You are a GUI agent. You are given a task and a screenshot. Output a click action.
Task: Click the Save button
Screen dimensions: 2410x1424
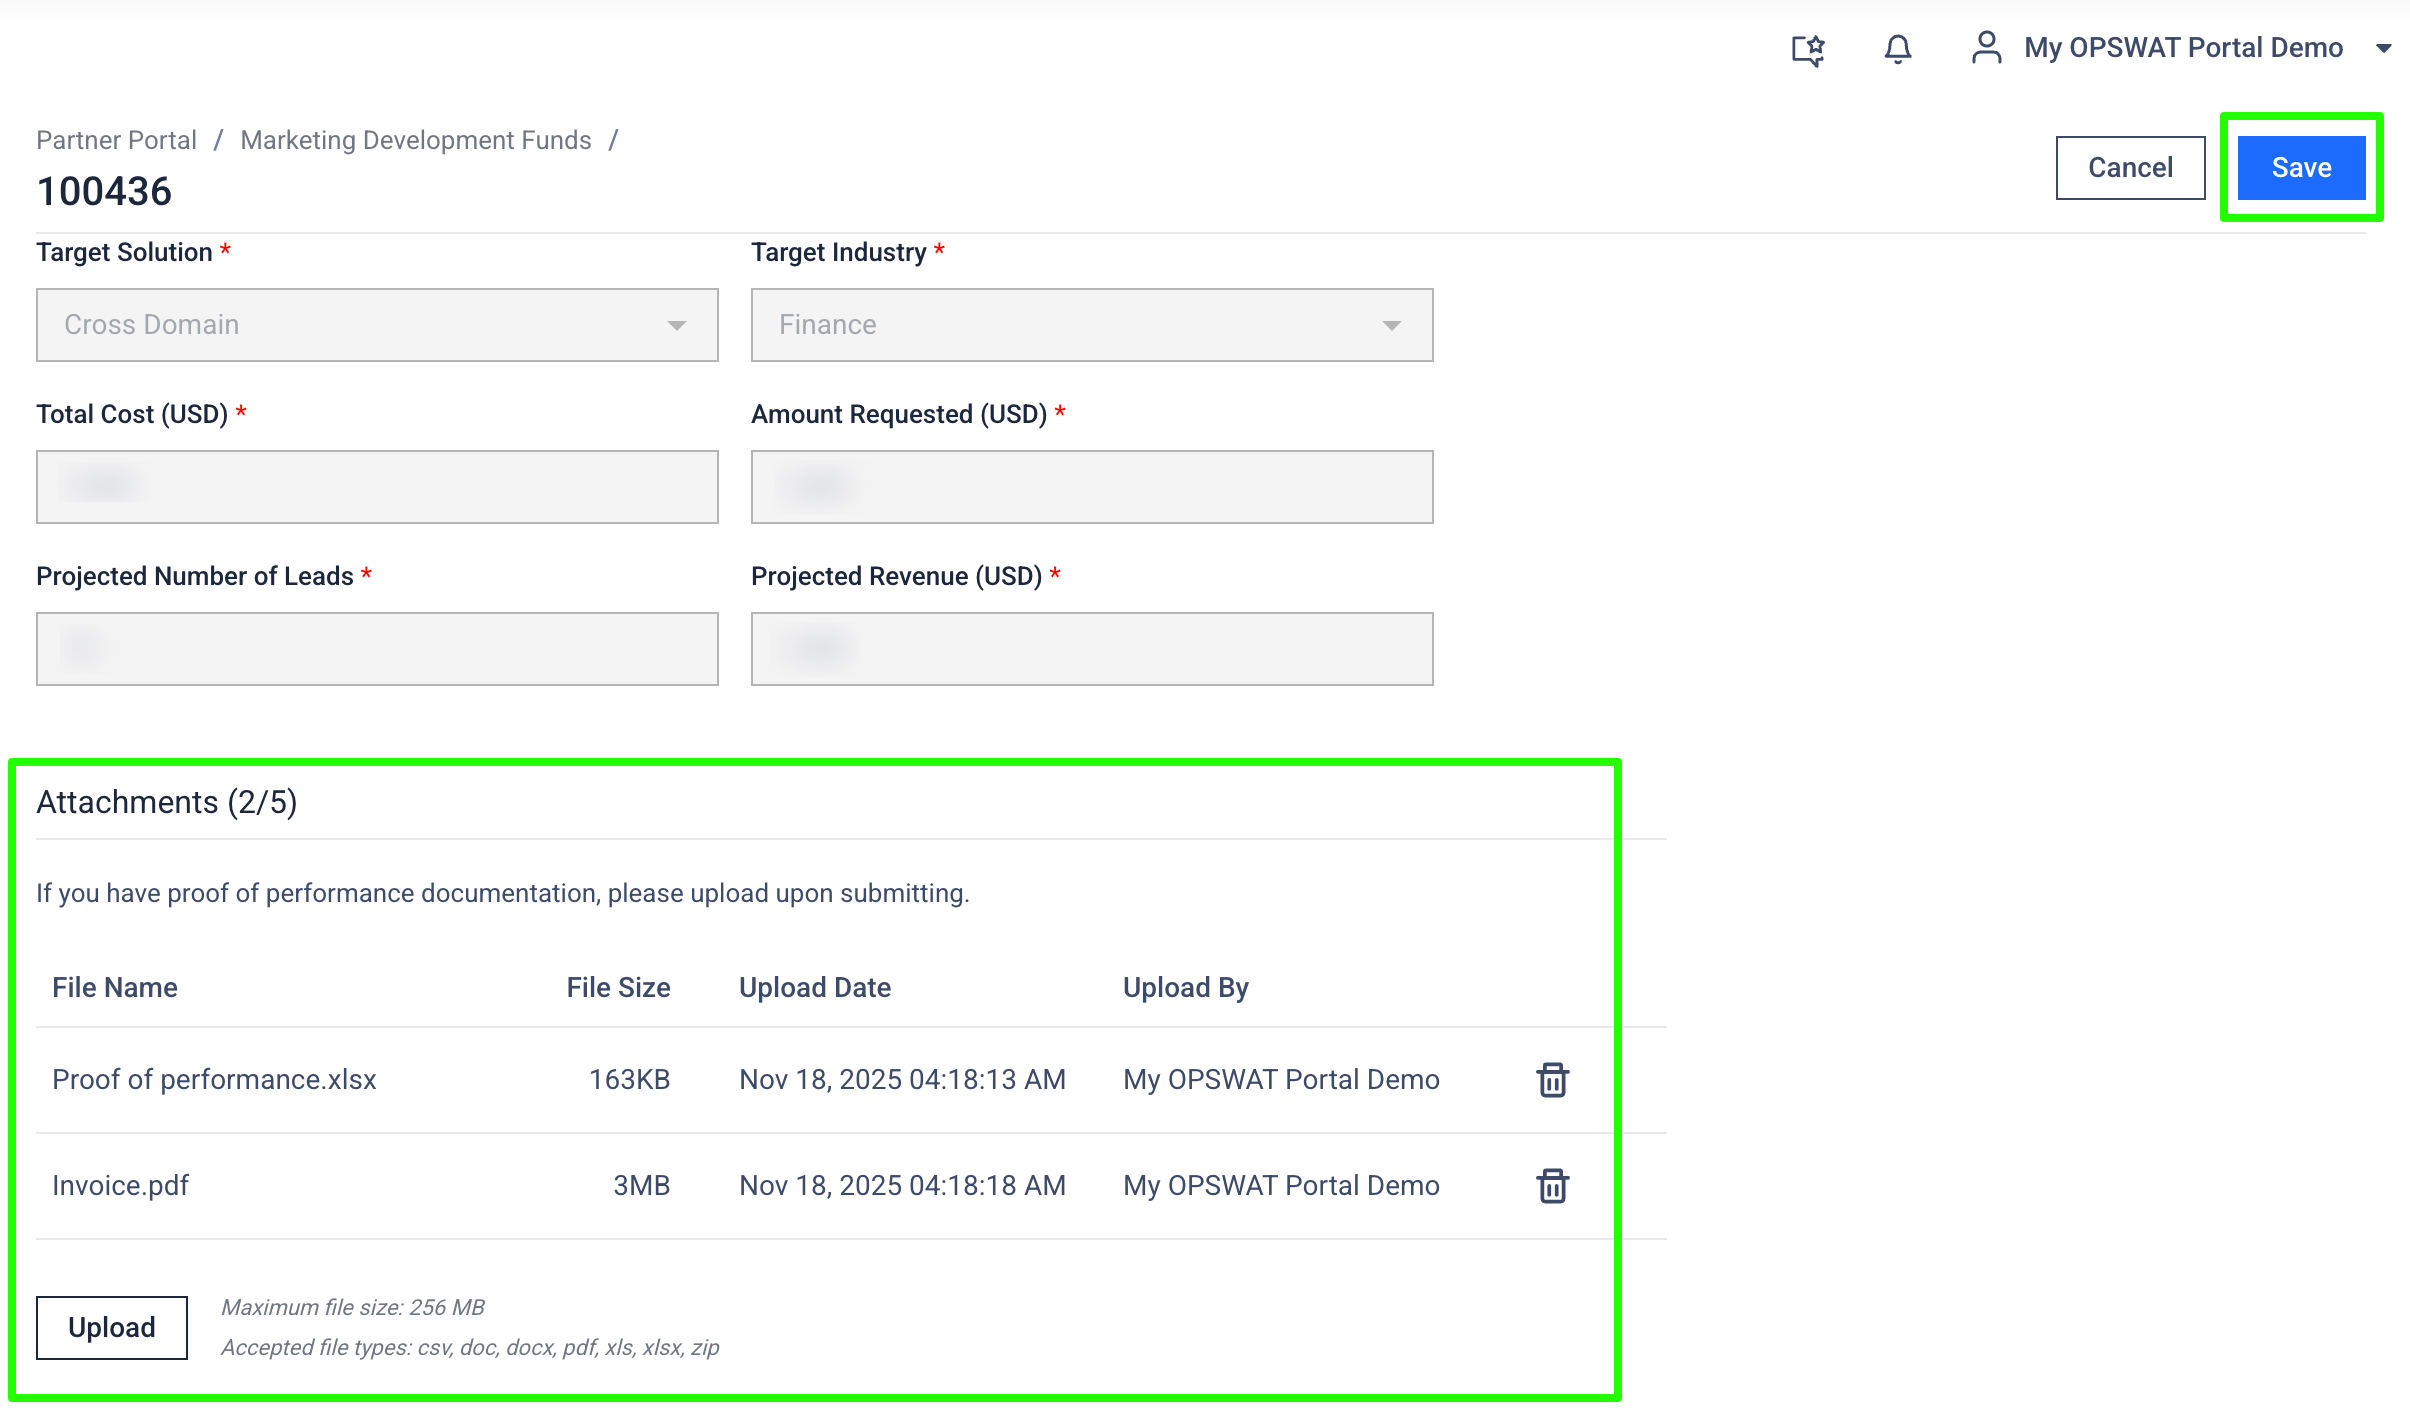click(x=2301, y=168)
